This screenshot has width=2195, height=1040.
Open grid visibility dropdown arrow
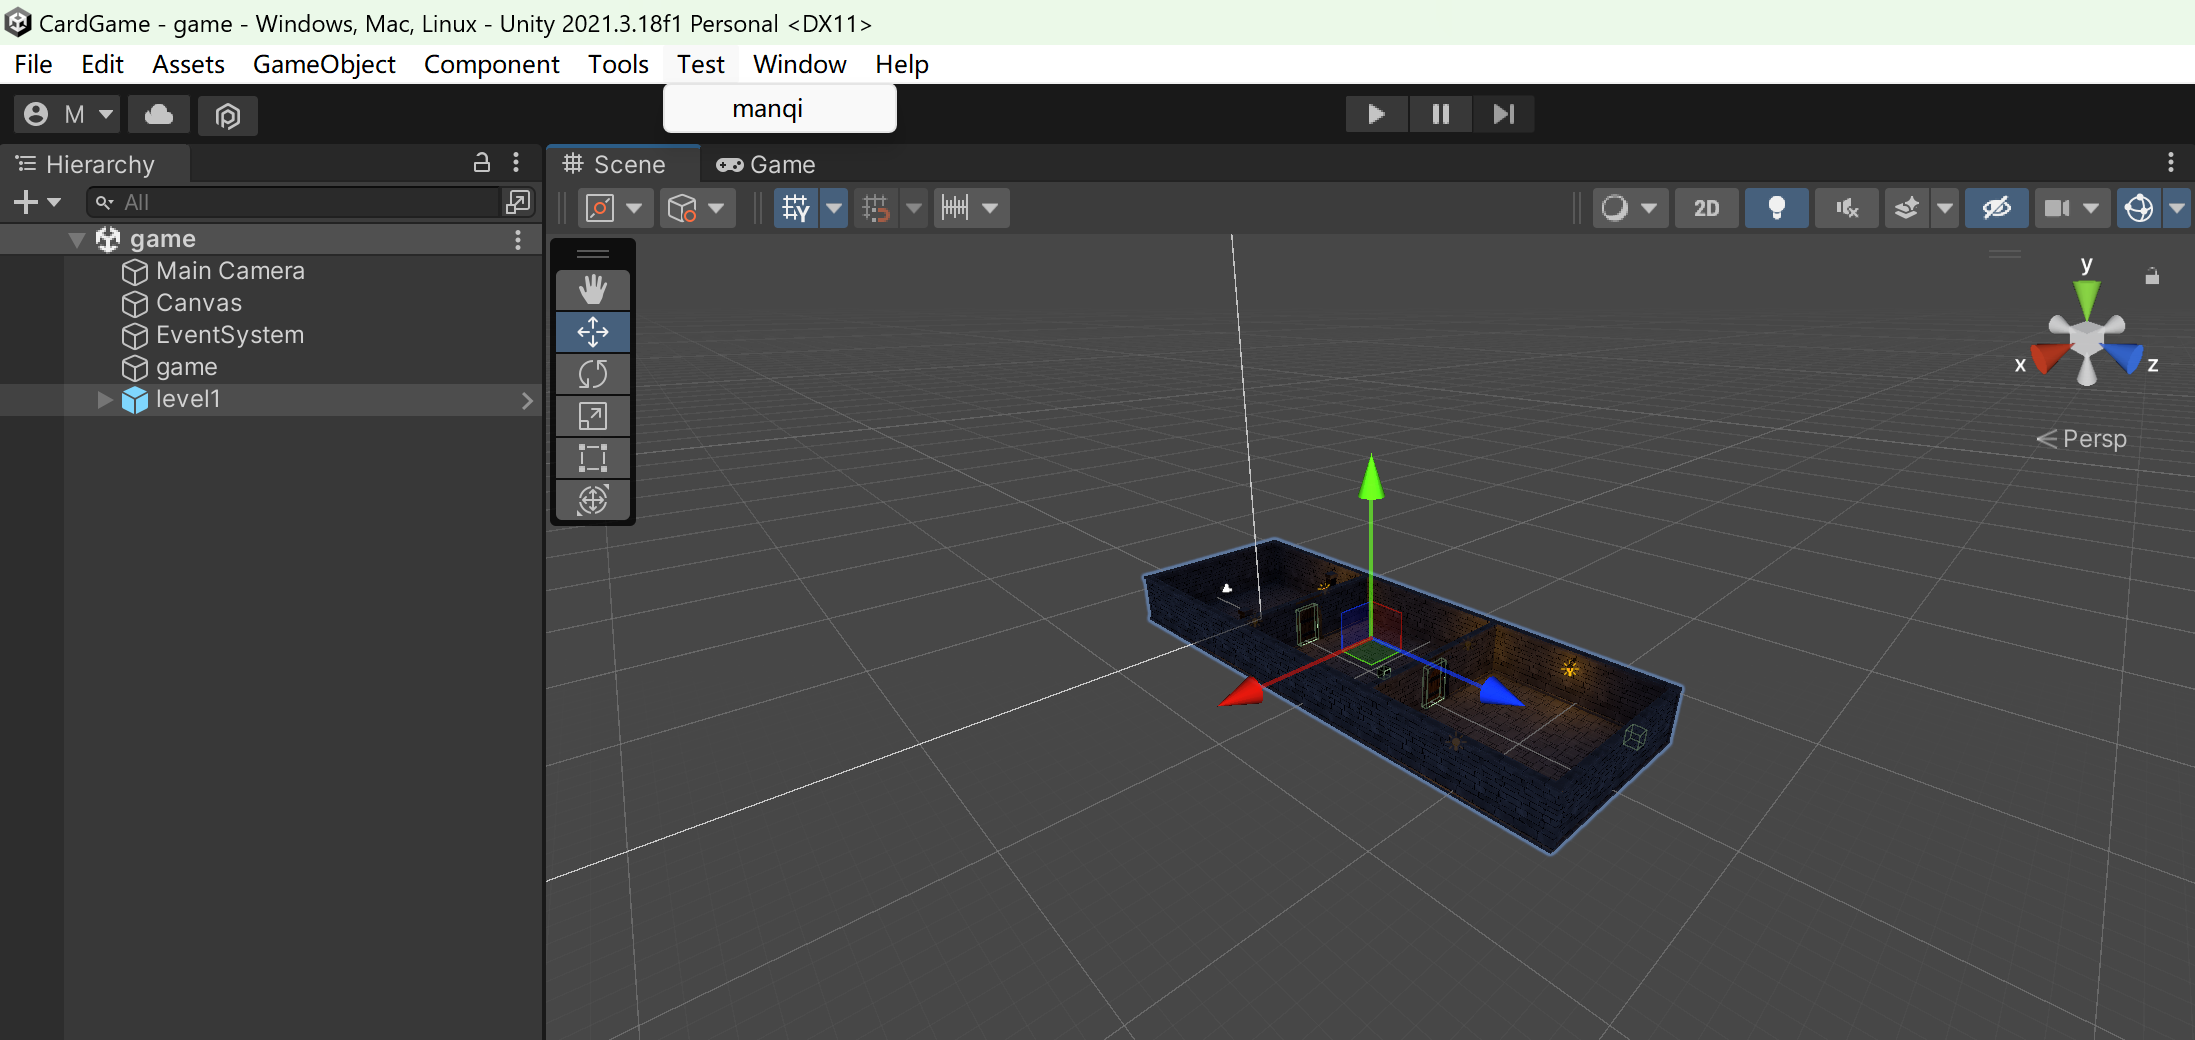(x=834, y=208)
